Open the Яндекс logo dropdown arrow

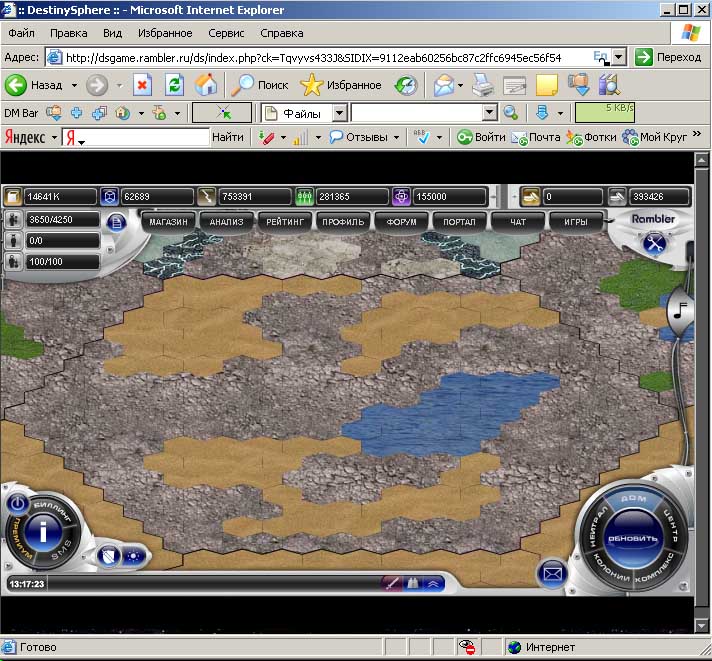pos(54,137)
